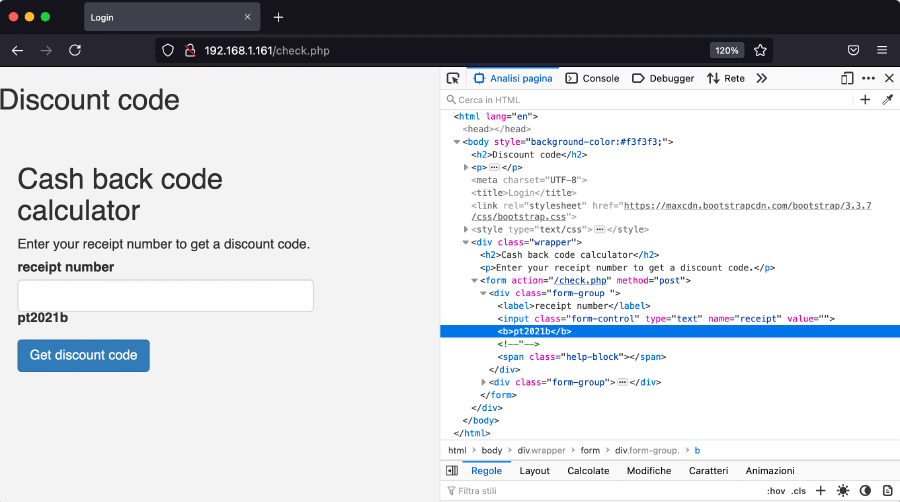
Task: Click the print media simulation icon
Action: pyautogui.click(x=887, y=491)
